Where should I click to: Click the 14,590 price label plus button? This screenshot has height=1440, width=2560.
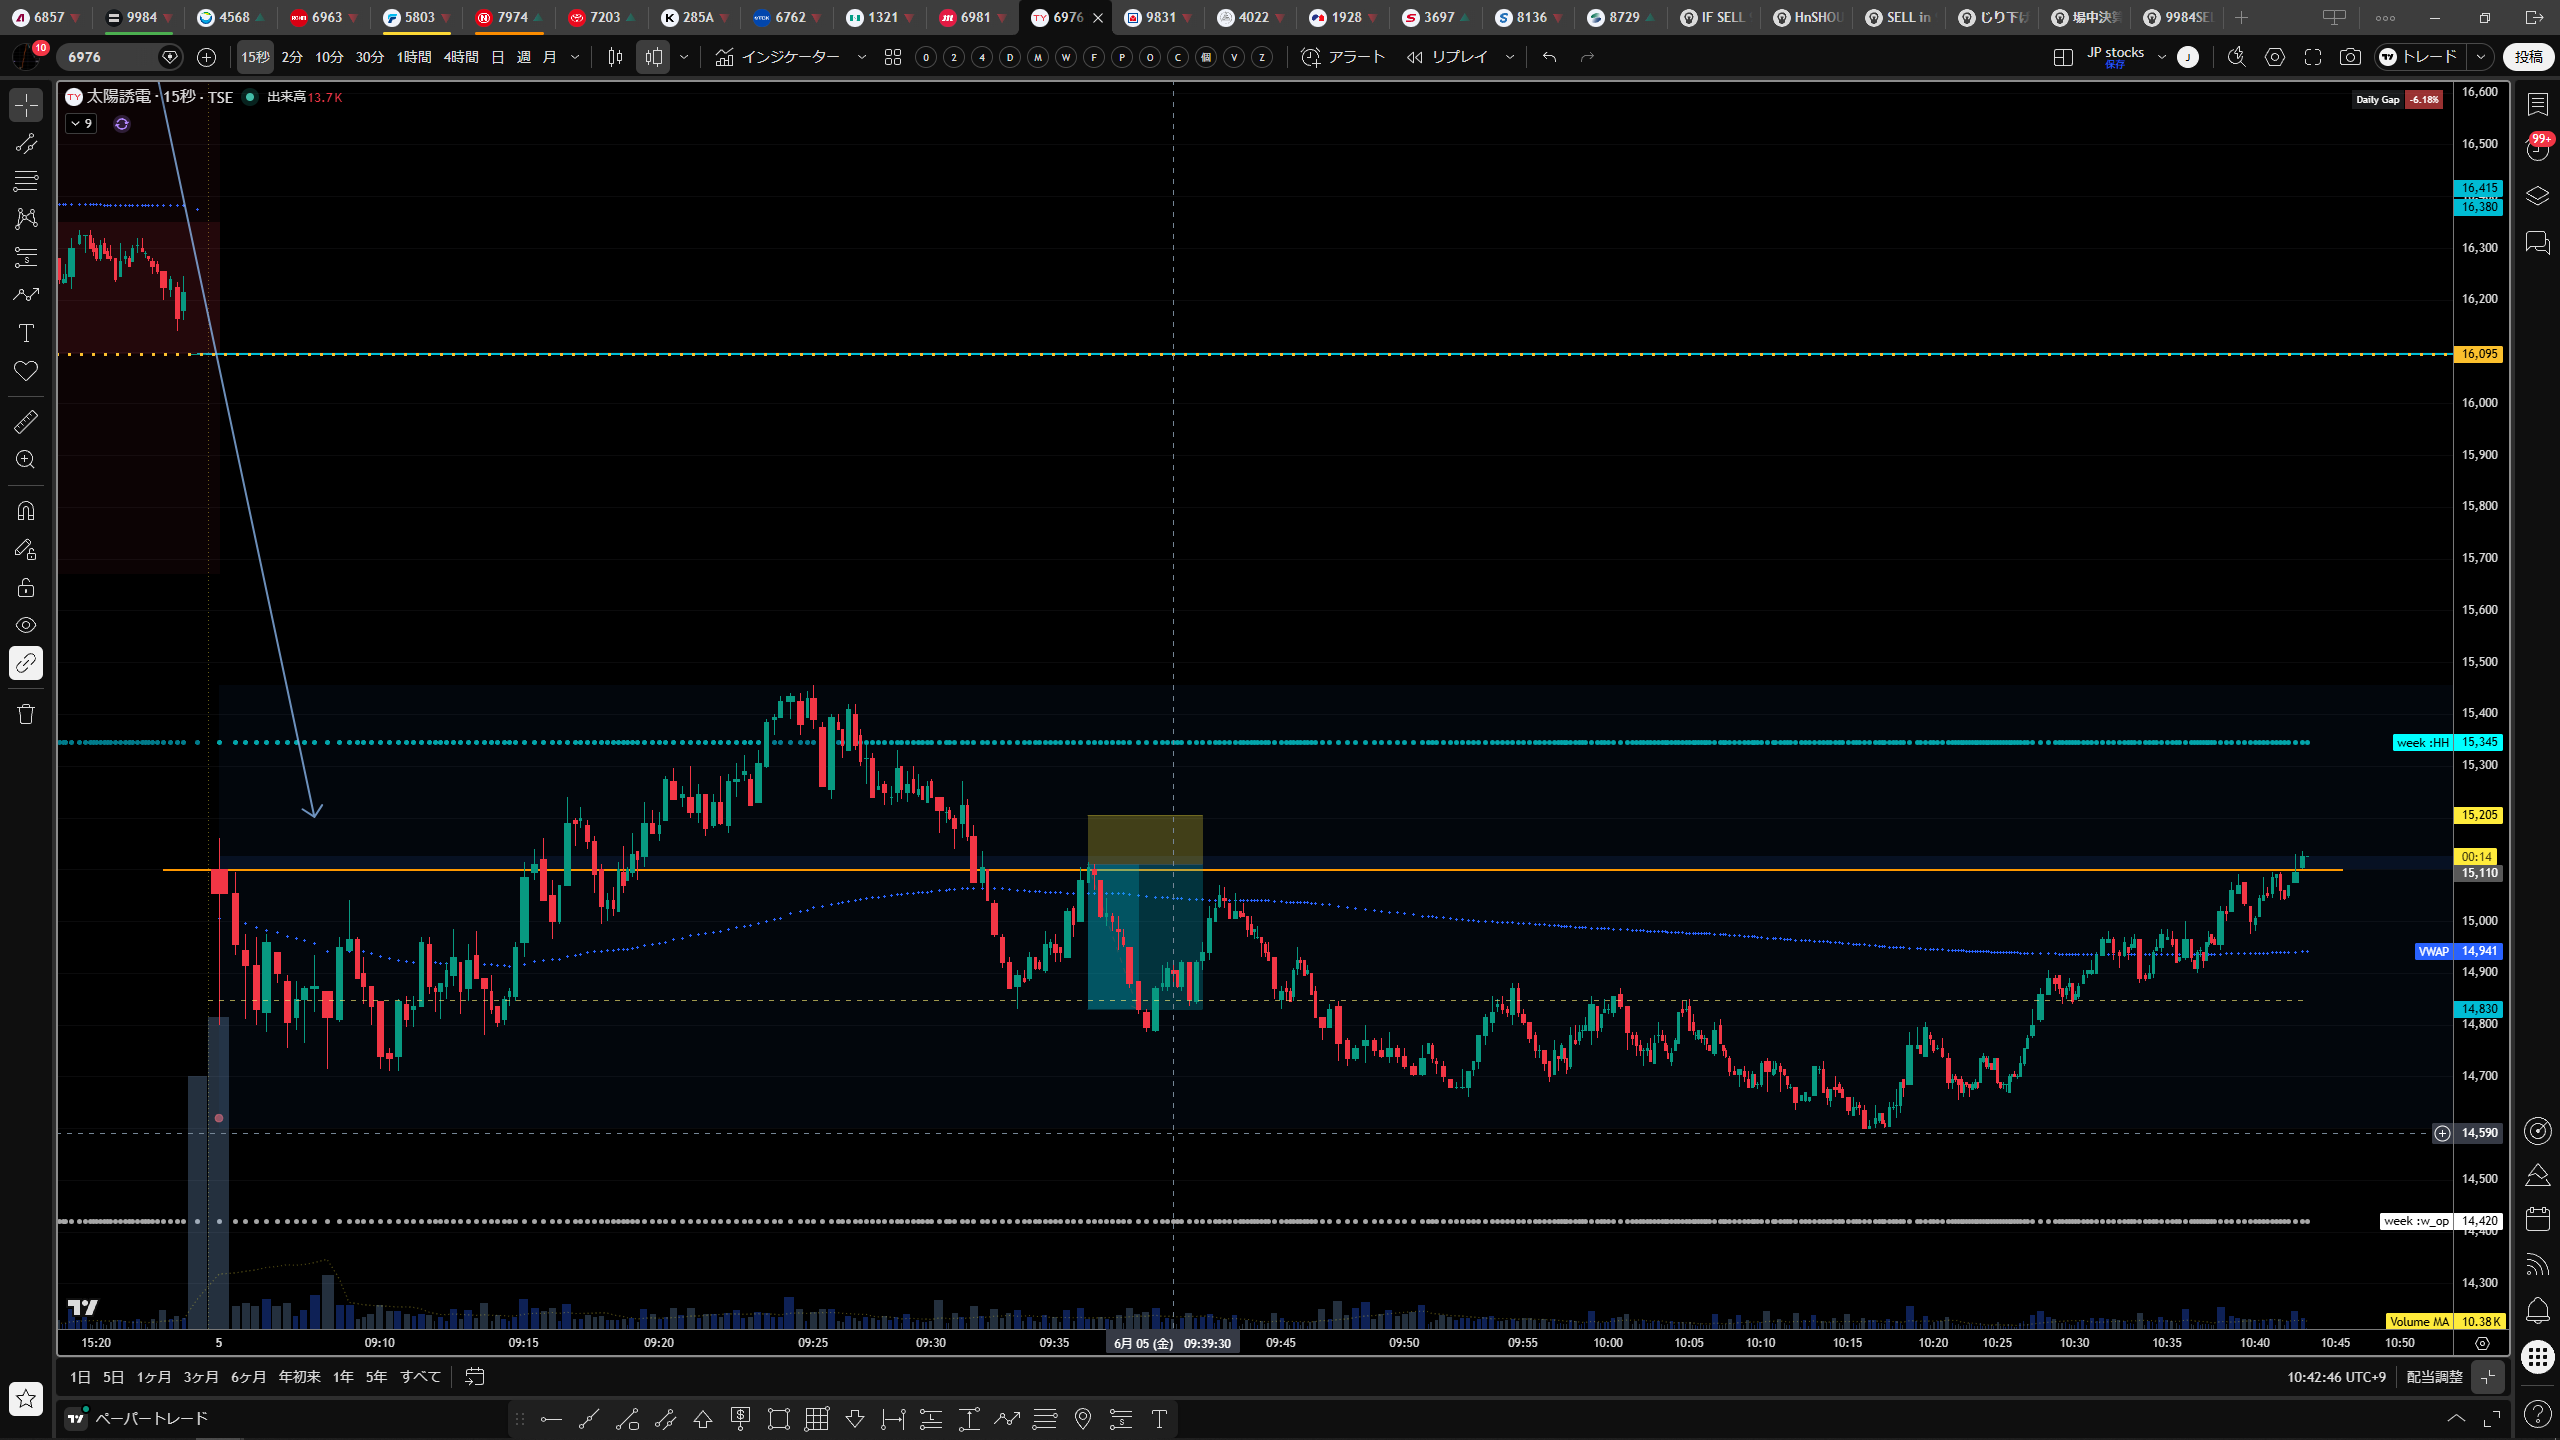2442,1133
